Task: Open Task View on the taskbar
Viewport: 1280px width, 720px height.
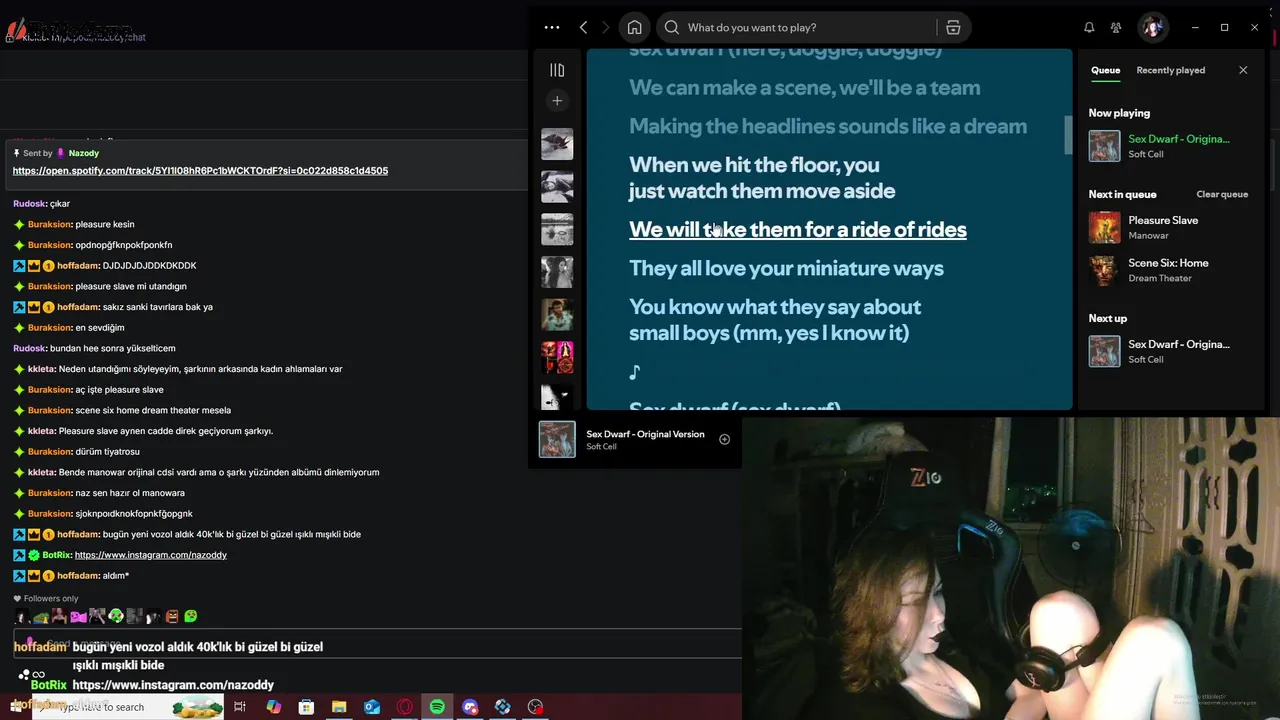Action: point(240,707)
